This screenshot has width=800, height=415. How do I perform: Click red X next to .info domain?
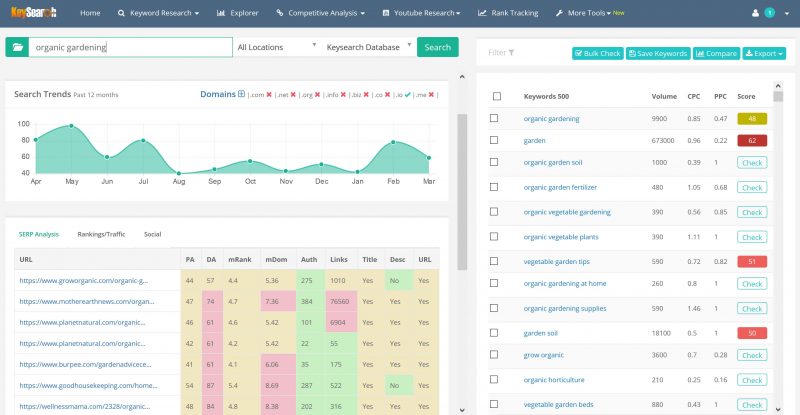(x=343, y=94)
